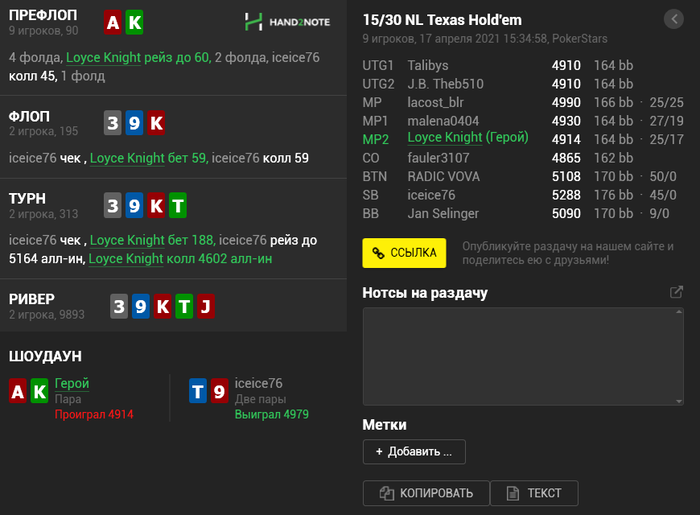This screenshot has height=515, width=700.
Task: Click the ПРЕФЛОП section heading
Action: click(x=43, y=15)
